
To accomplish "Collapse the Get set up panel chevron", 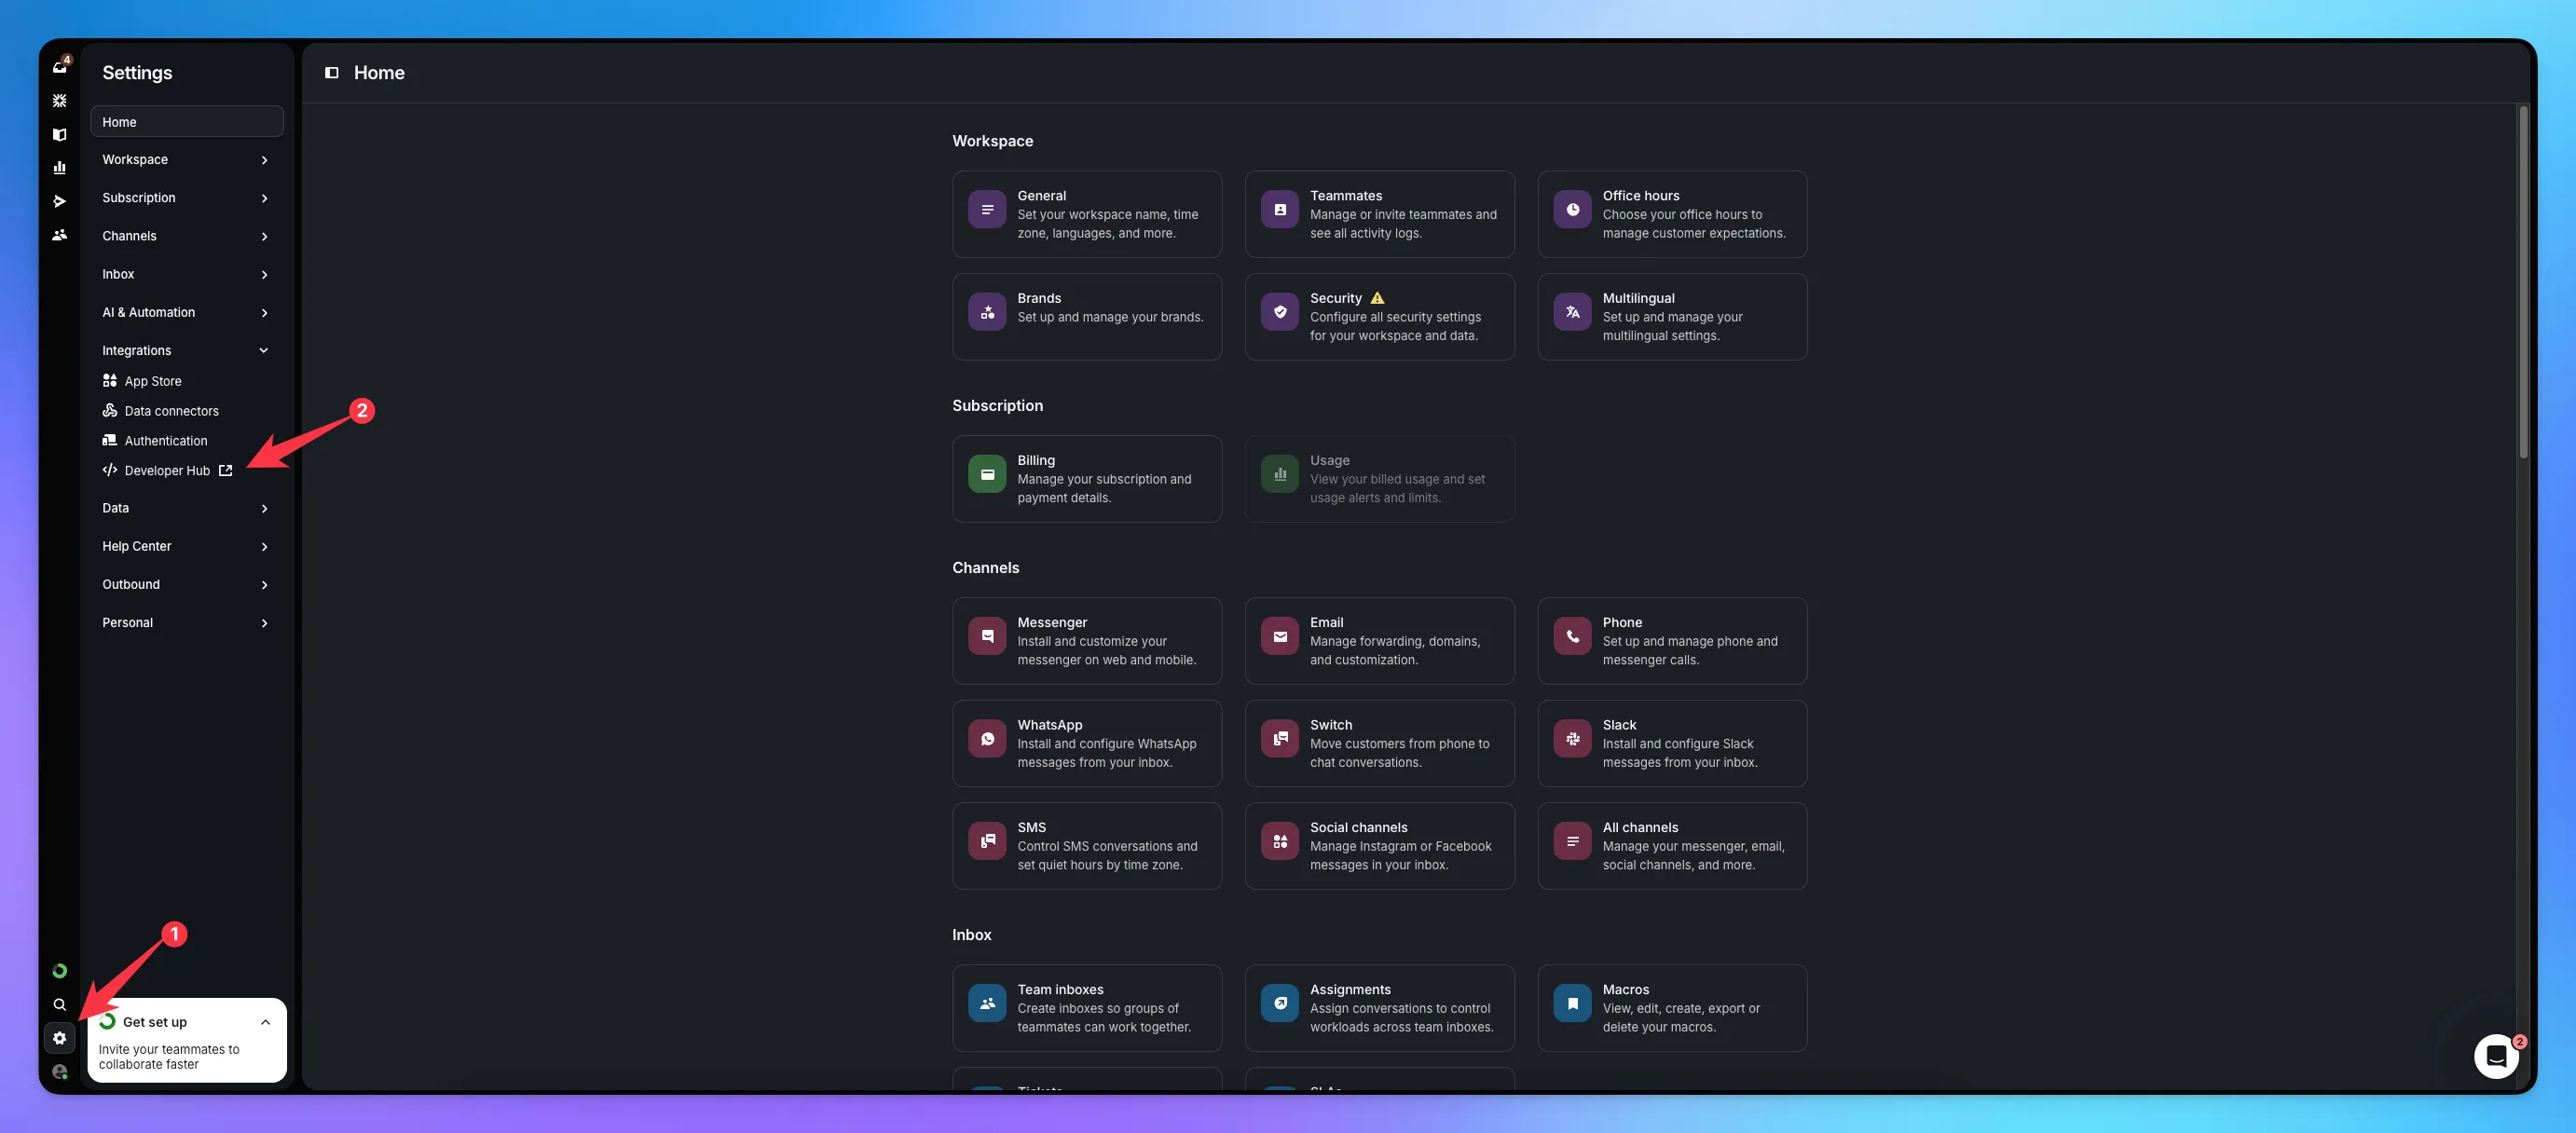I will coord(265,1022).
